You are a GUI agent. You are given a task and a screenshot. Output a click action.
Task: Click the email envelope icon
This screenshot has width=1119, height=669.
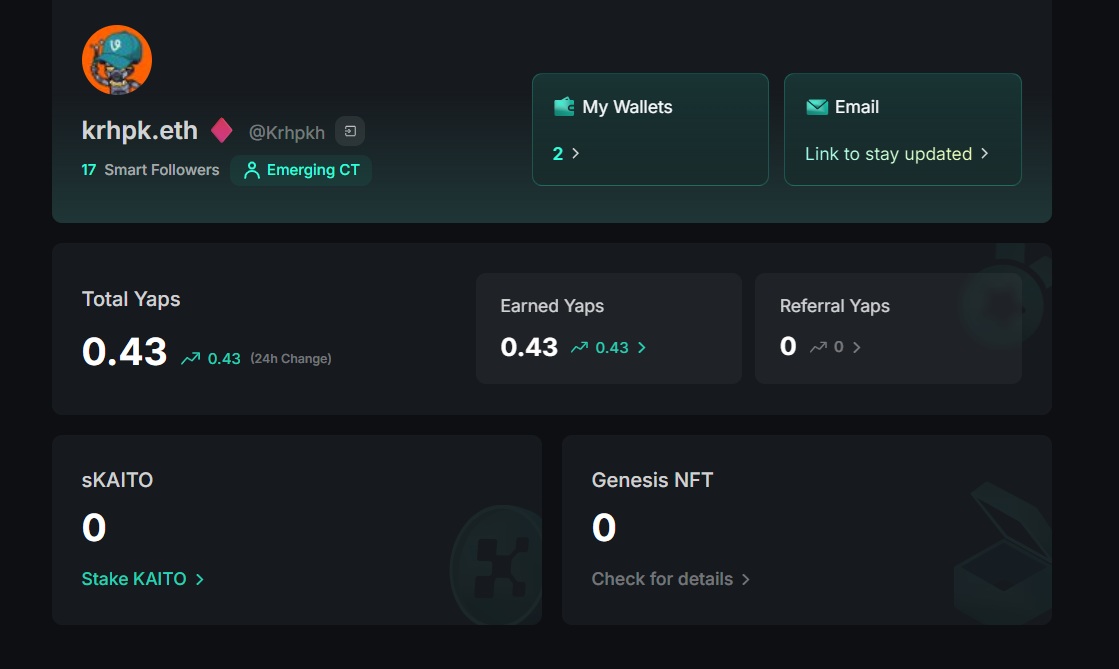[819, 106]
